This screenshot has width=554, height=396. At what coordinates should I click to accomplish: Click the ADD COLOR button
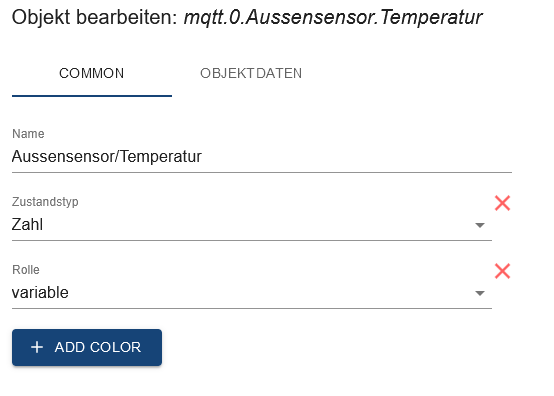coord(87,347)
